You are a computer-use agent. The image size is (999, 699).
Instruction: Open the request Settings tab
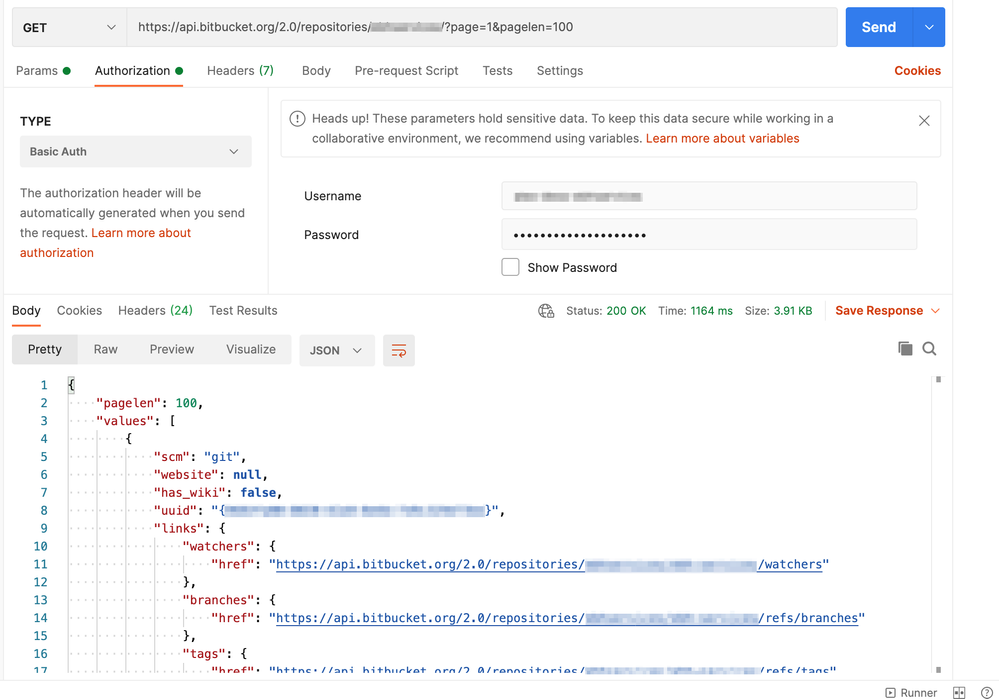coord(559,71)
